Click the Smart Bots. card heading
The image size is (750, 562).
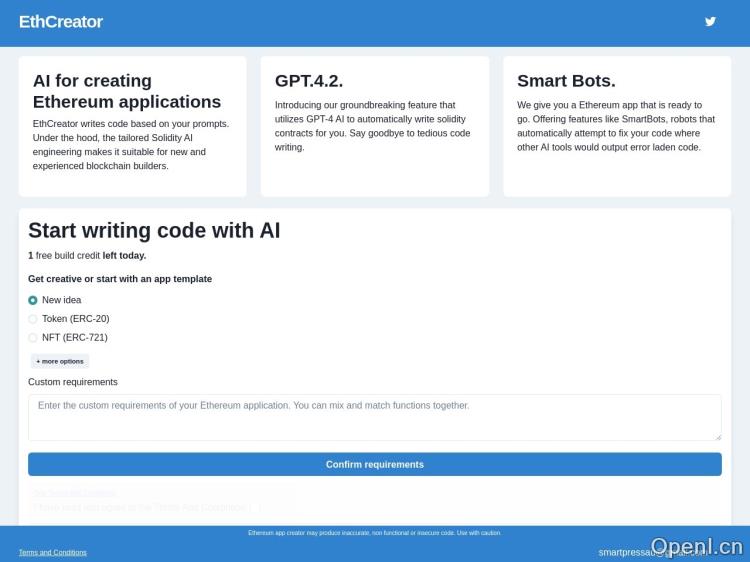566,81
